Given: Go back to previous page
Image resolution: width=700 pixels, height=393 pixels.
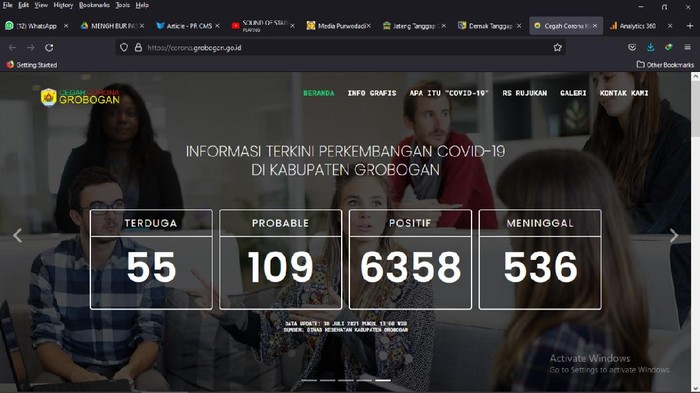Looking at the screenshot, I should (12, 47).
